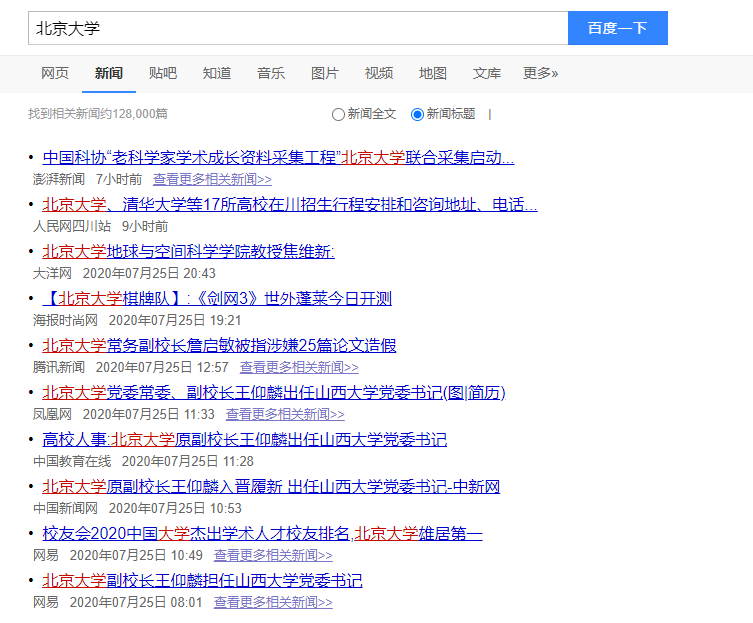Click source text 中国教育在线 2020年07月25日 11:28

point(143,462)
